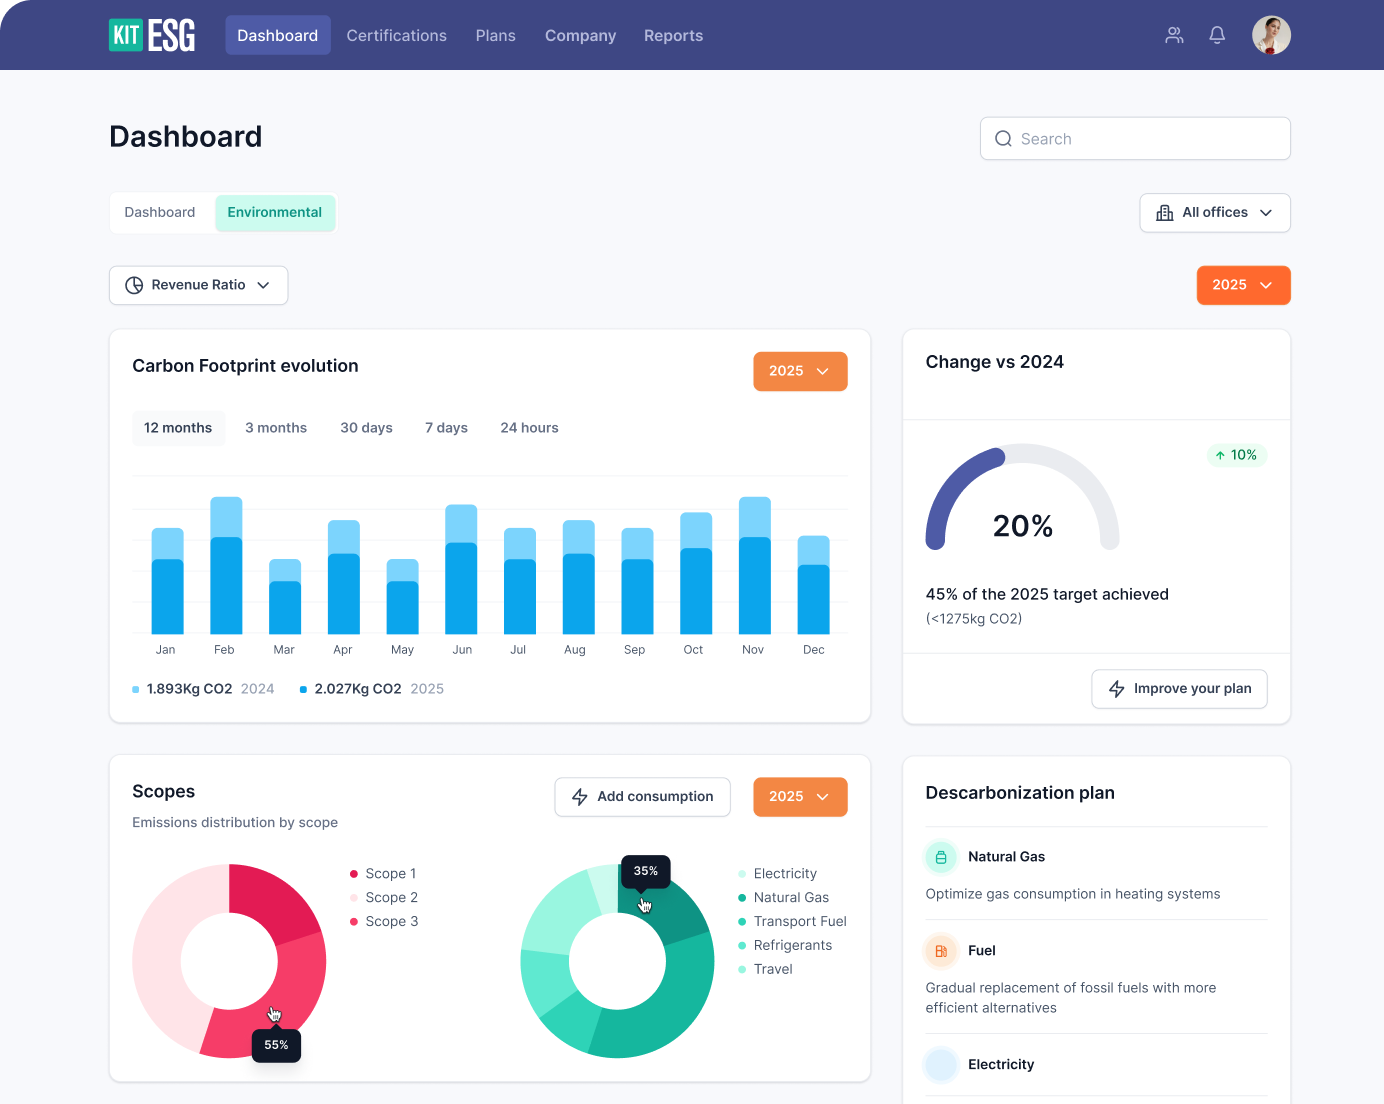
Task: Click the magnifier icon in search
Action: point(1003,139)
